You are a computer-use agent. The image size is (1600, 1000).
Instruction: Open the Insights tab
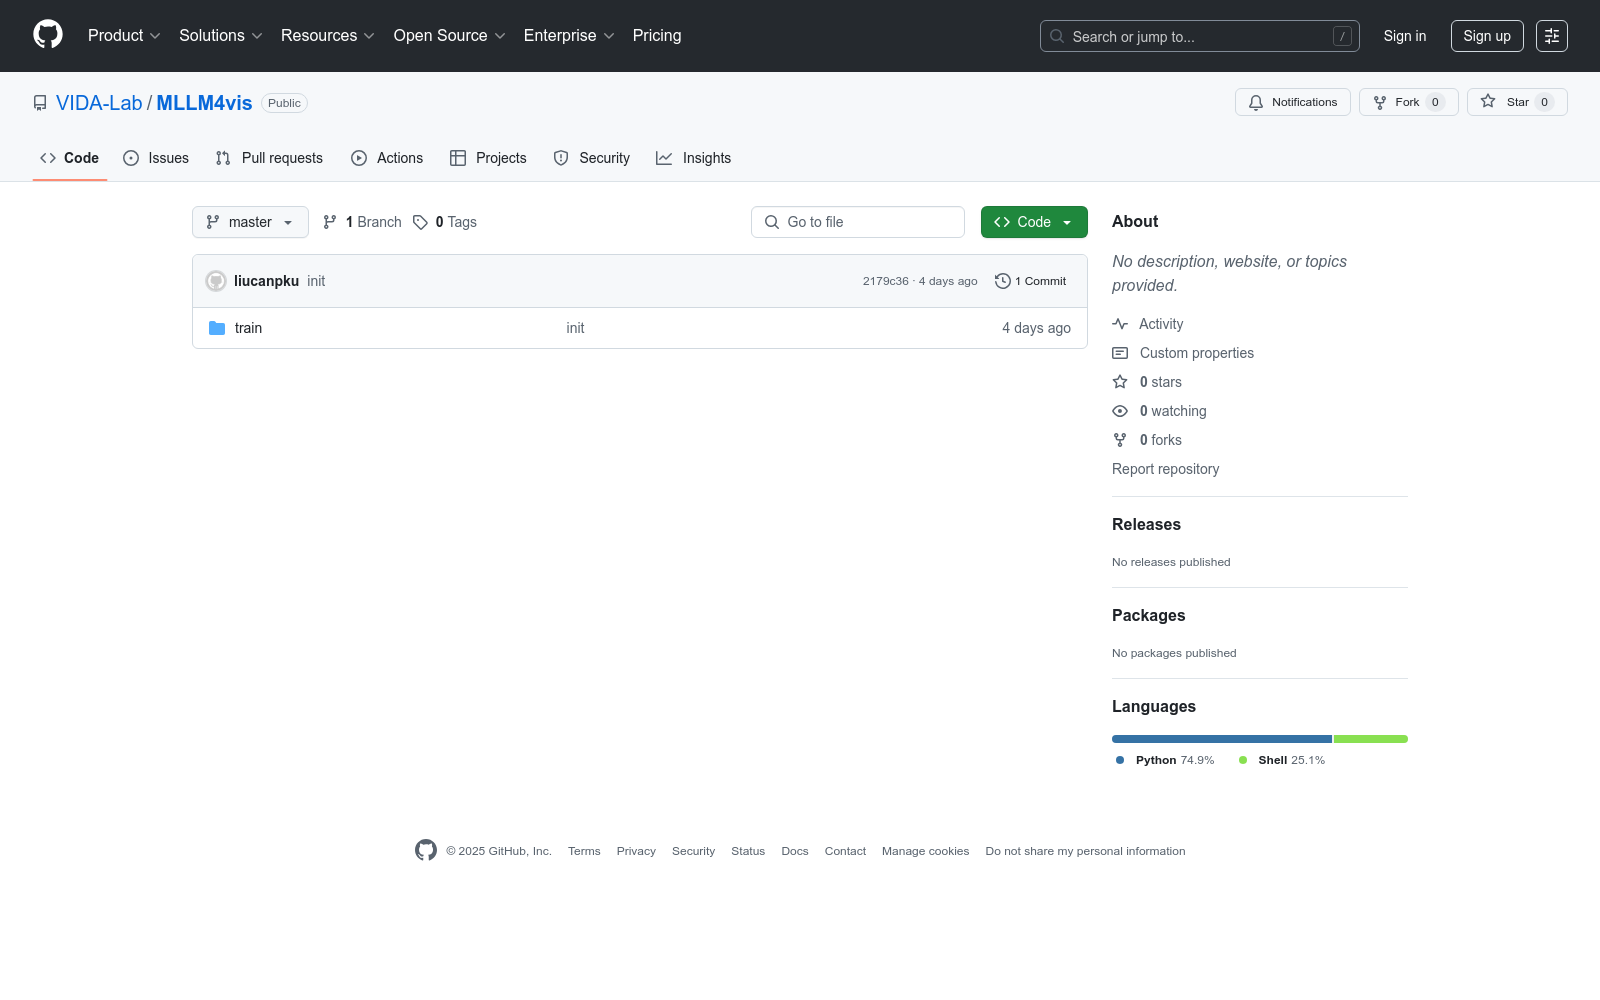pos(693,158)
